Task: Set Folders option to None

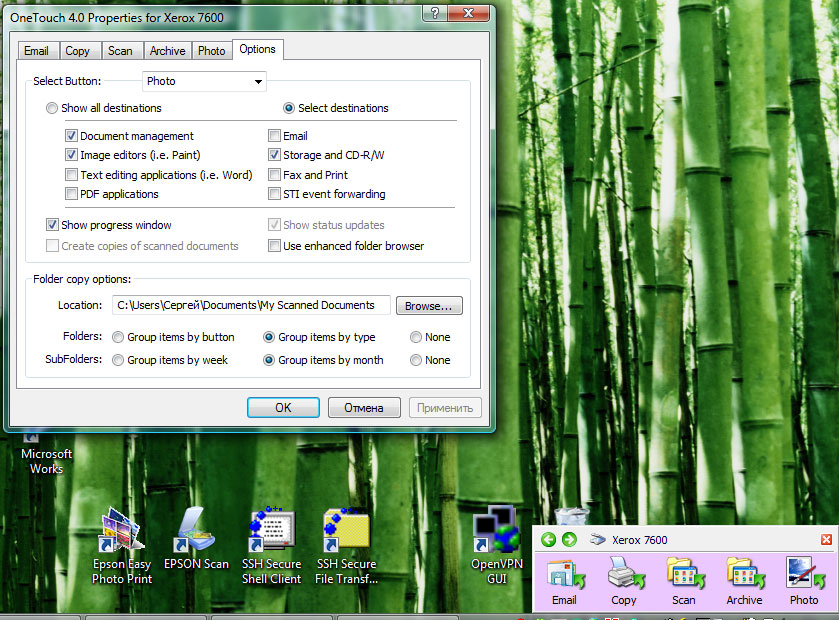Action: pyautogui.click(x=416, y=338)
